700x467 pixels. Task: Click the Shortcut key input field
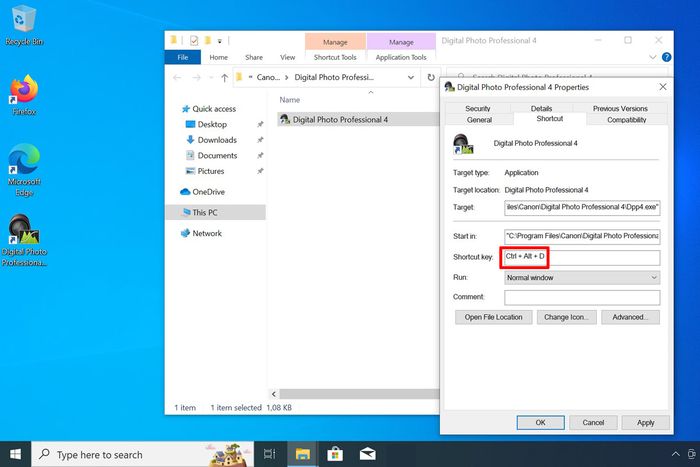click(582, 257)
